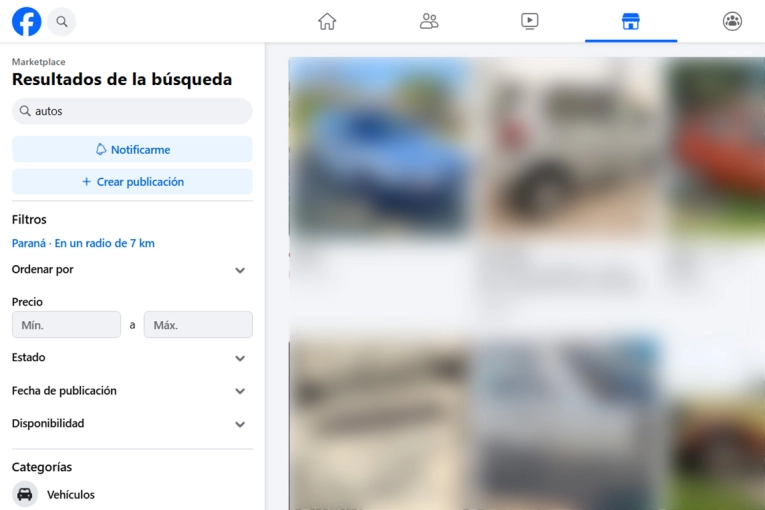The width and height of the screenshot is (765, 510).
Task: Click the Crear publicación button
Action: [132, 182]
